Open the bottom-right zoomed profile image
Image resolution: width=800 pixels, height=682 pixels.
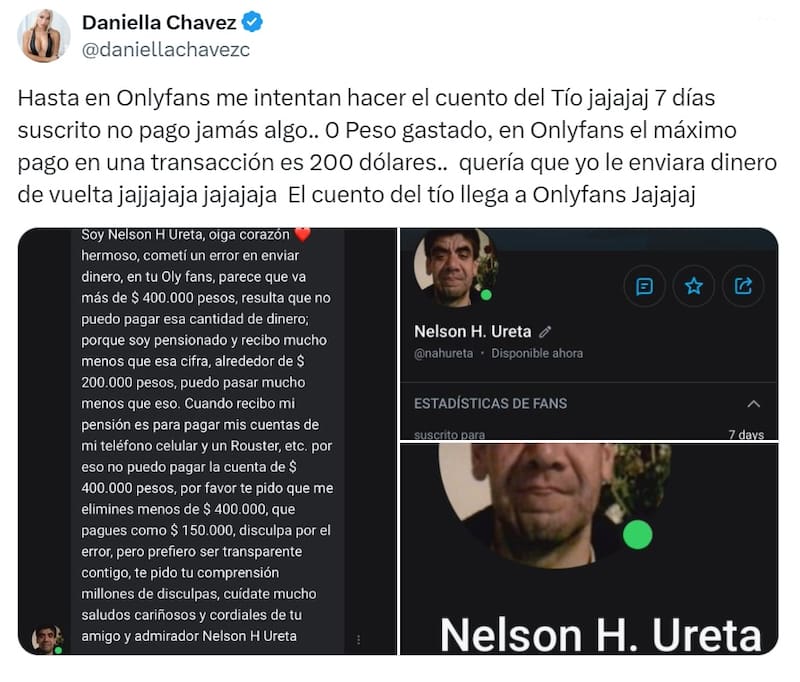589,549
